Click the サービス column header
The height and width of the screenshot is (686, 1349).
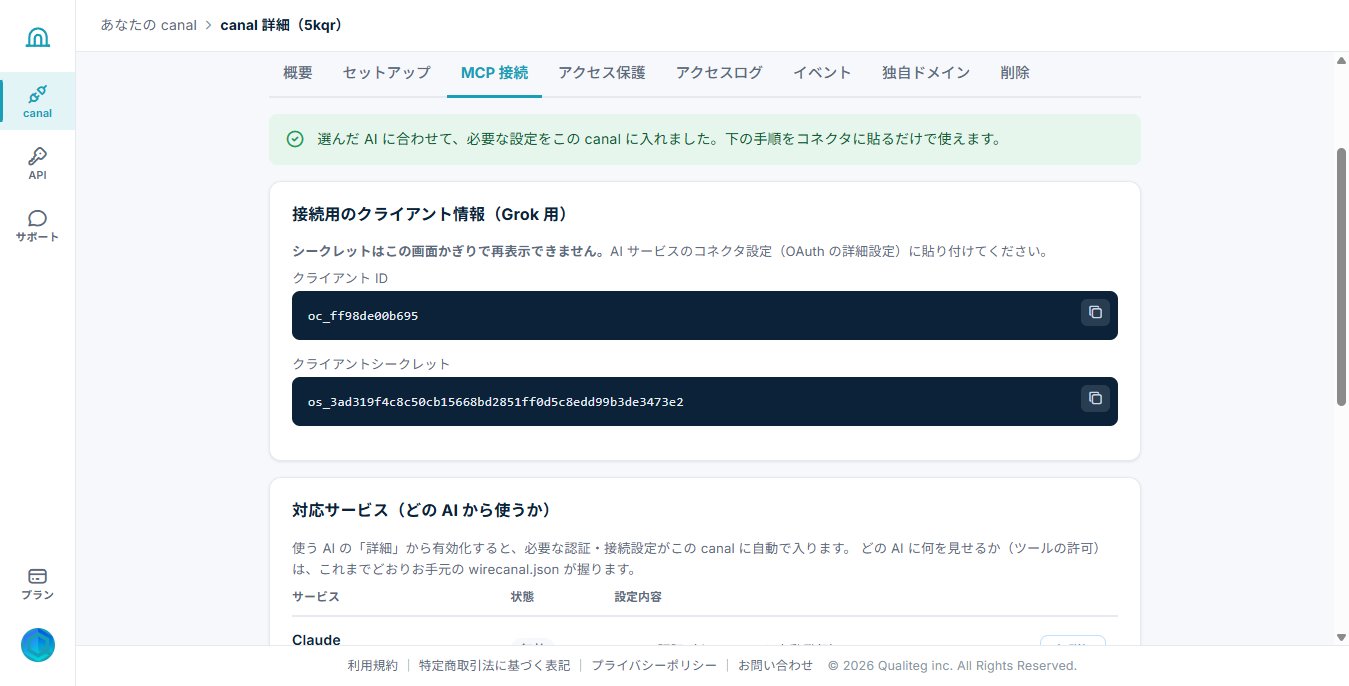(316, 597)
